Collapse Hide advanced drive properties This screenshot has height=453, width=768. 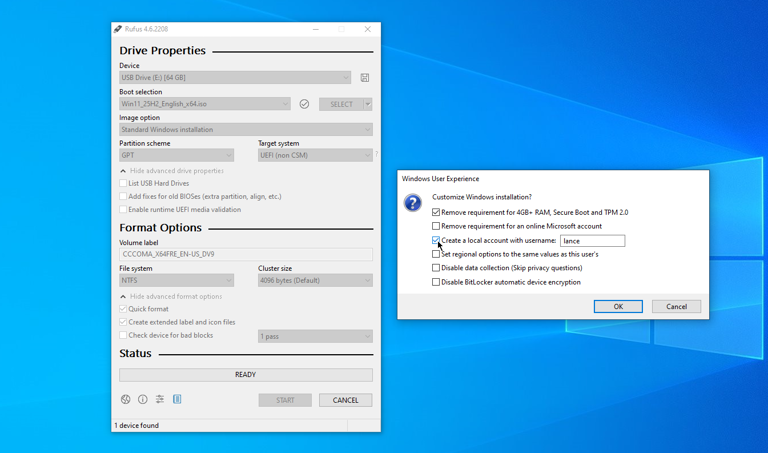(123, 171)
